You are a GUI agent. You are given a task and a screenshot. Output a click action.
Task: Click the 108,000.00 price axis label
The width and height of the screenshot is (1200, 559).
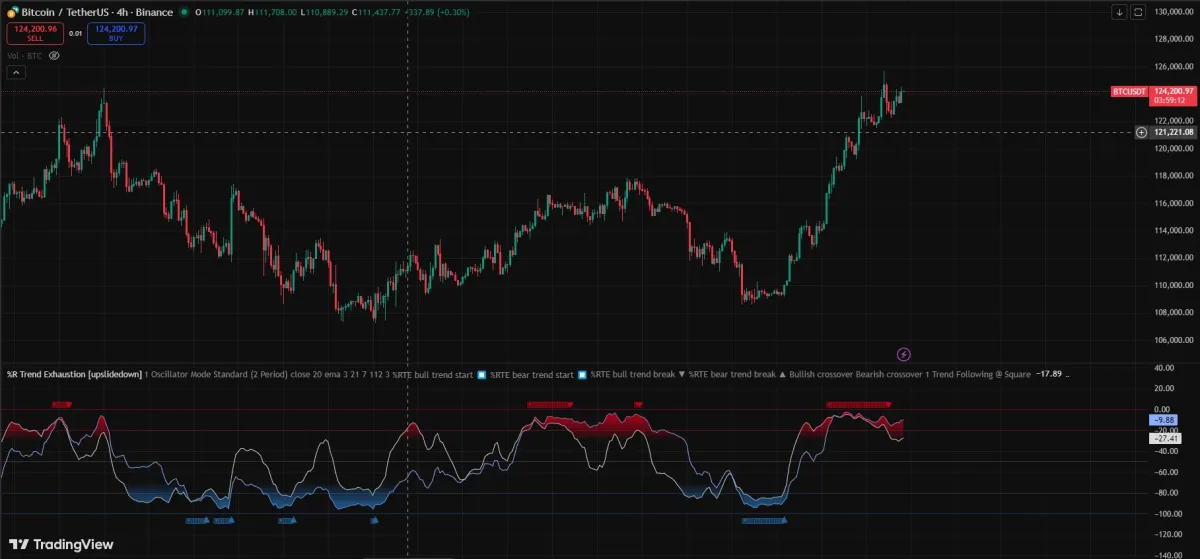pos(1176,312)
